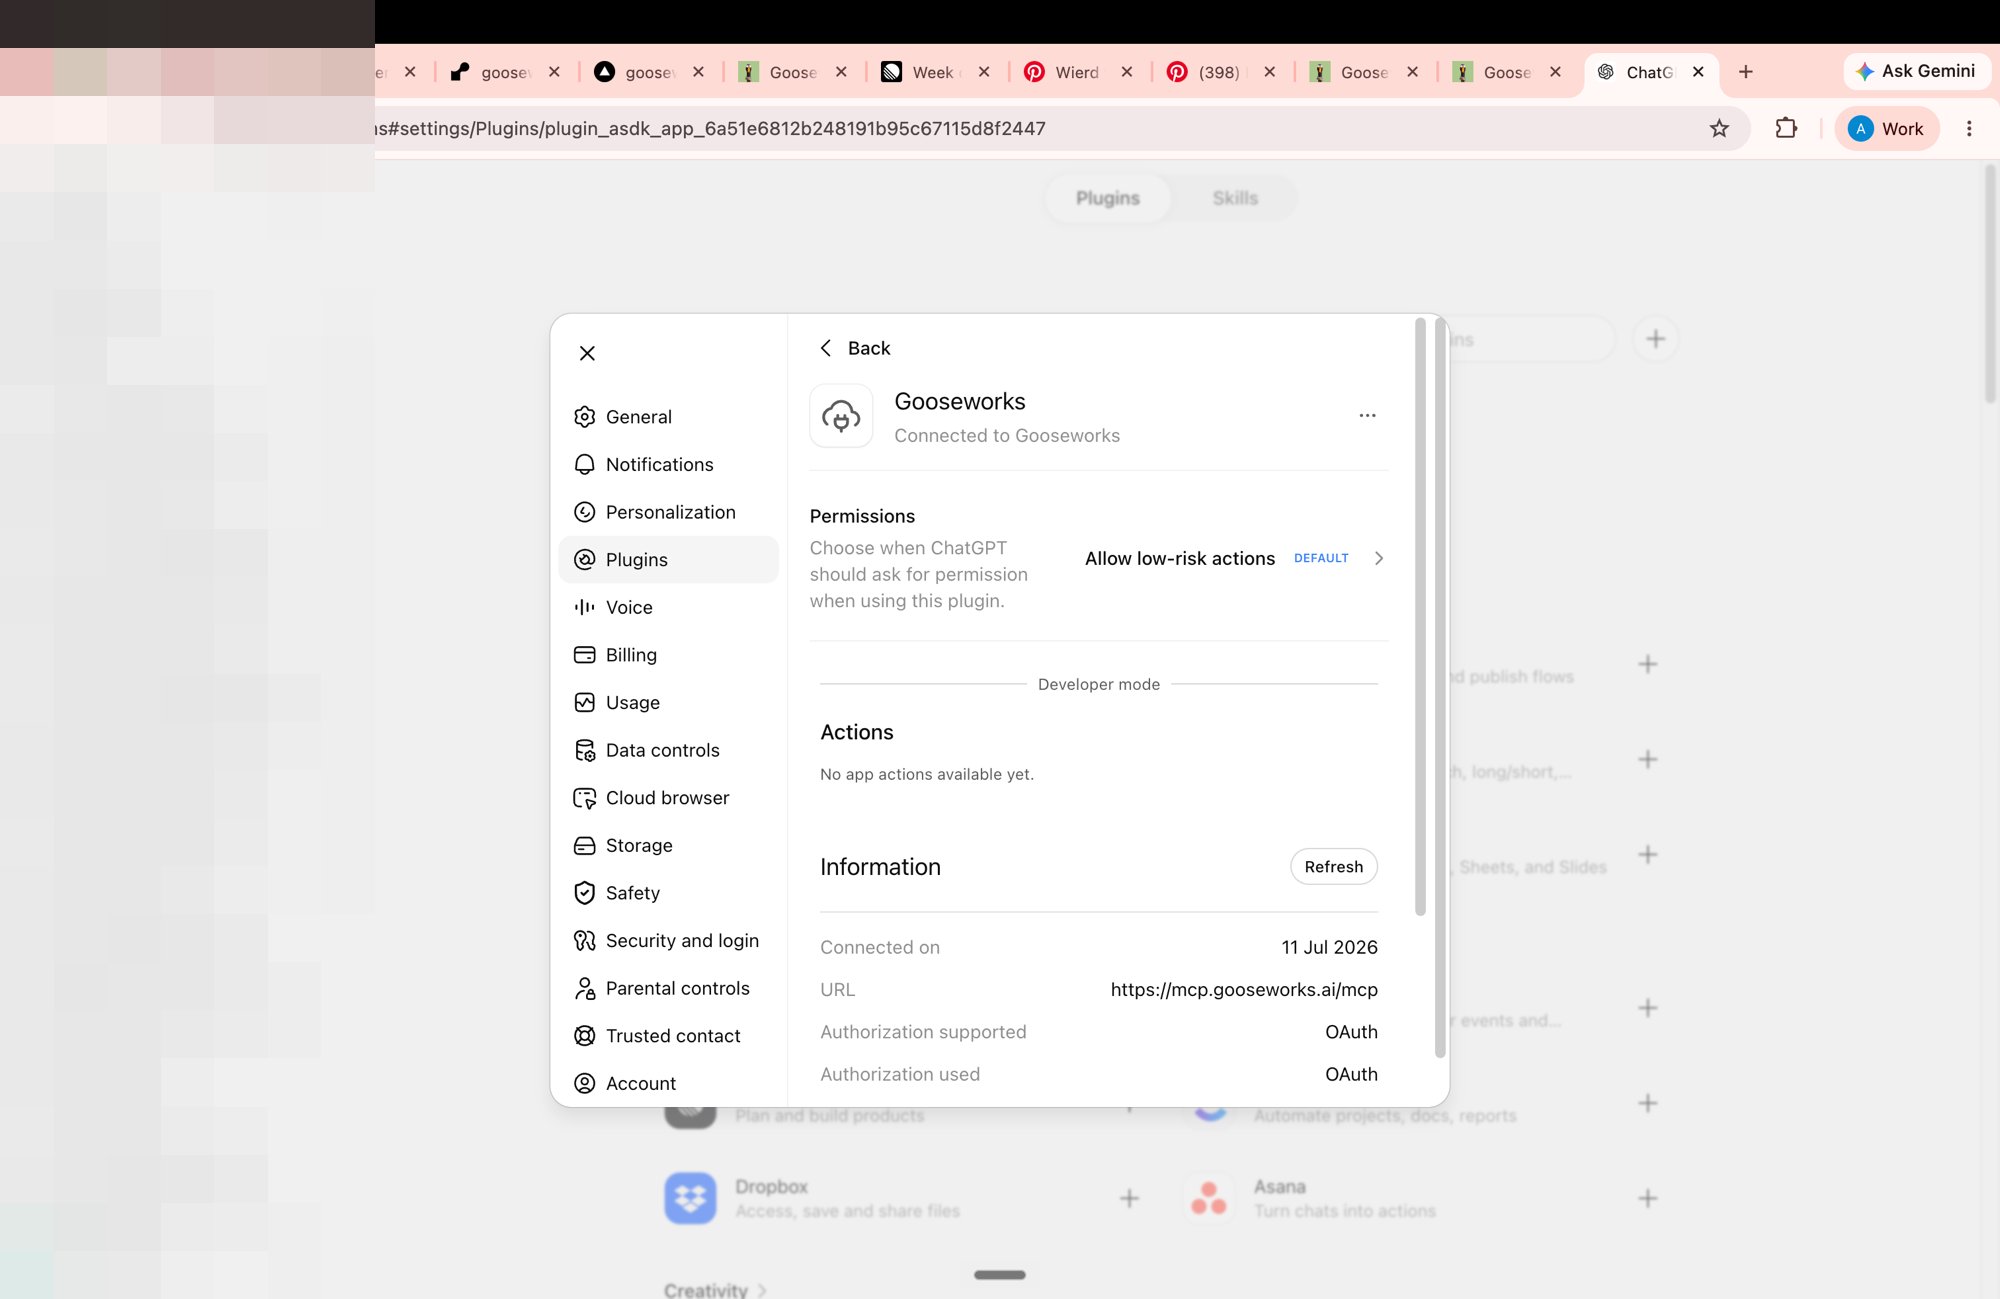Open the Allow low-risk actions permission setting
Screen dimensions: 2000x1299
(1235, 559)
